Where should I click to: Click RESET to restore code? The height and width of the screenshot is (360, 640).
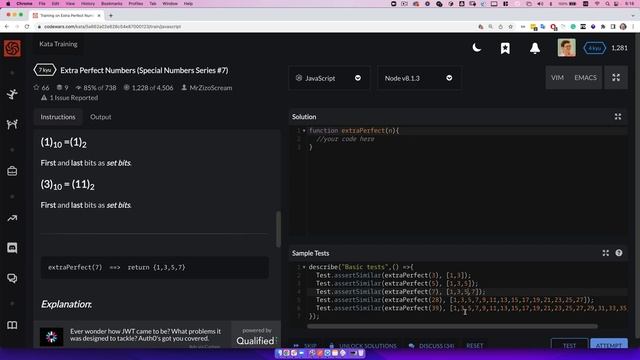tap(475, 346)
